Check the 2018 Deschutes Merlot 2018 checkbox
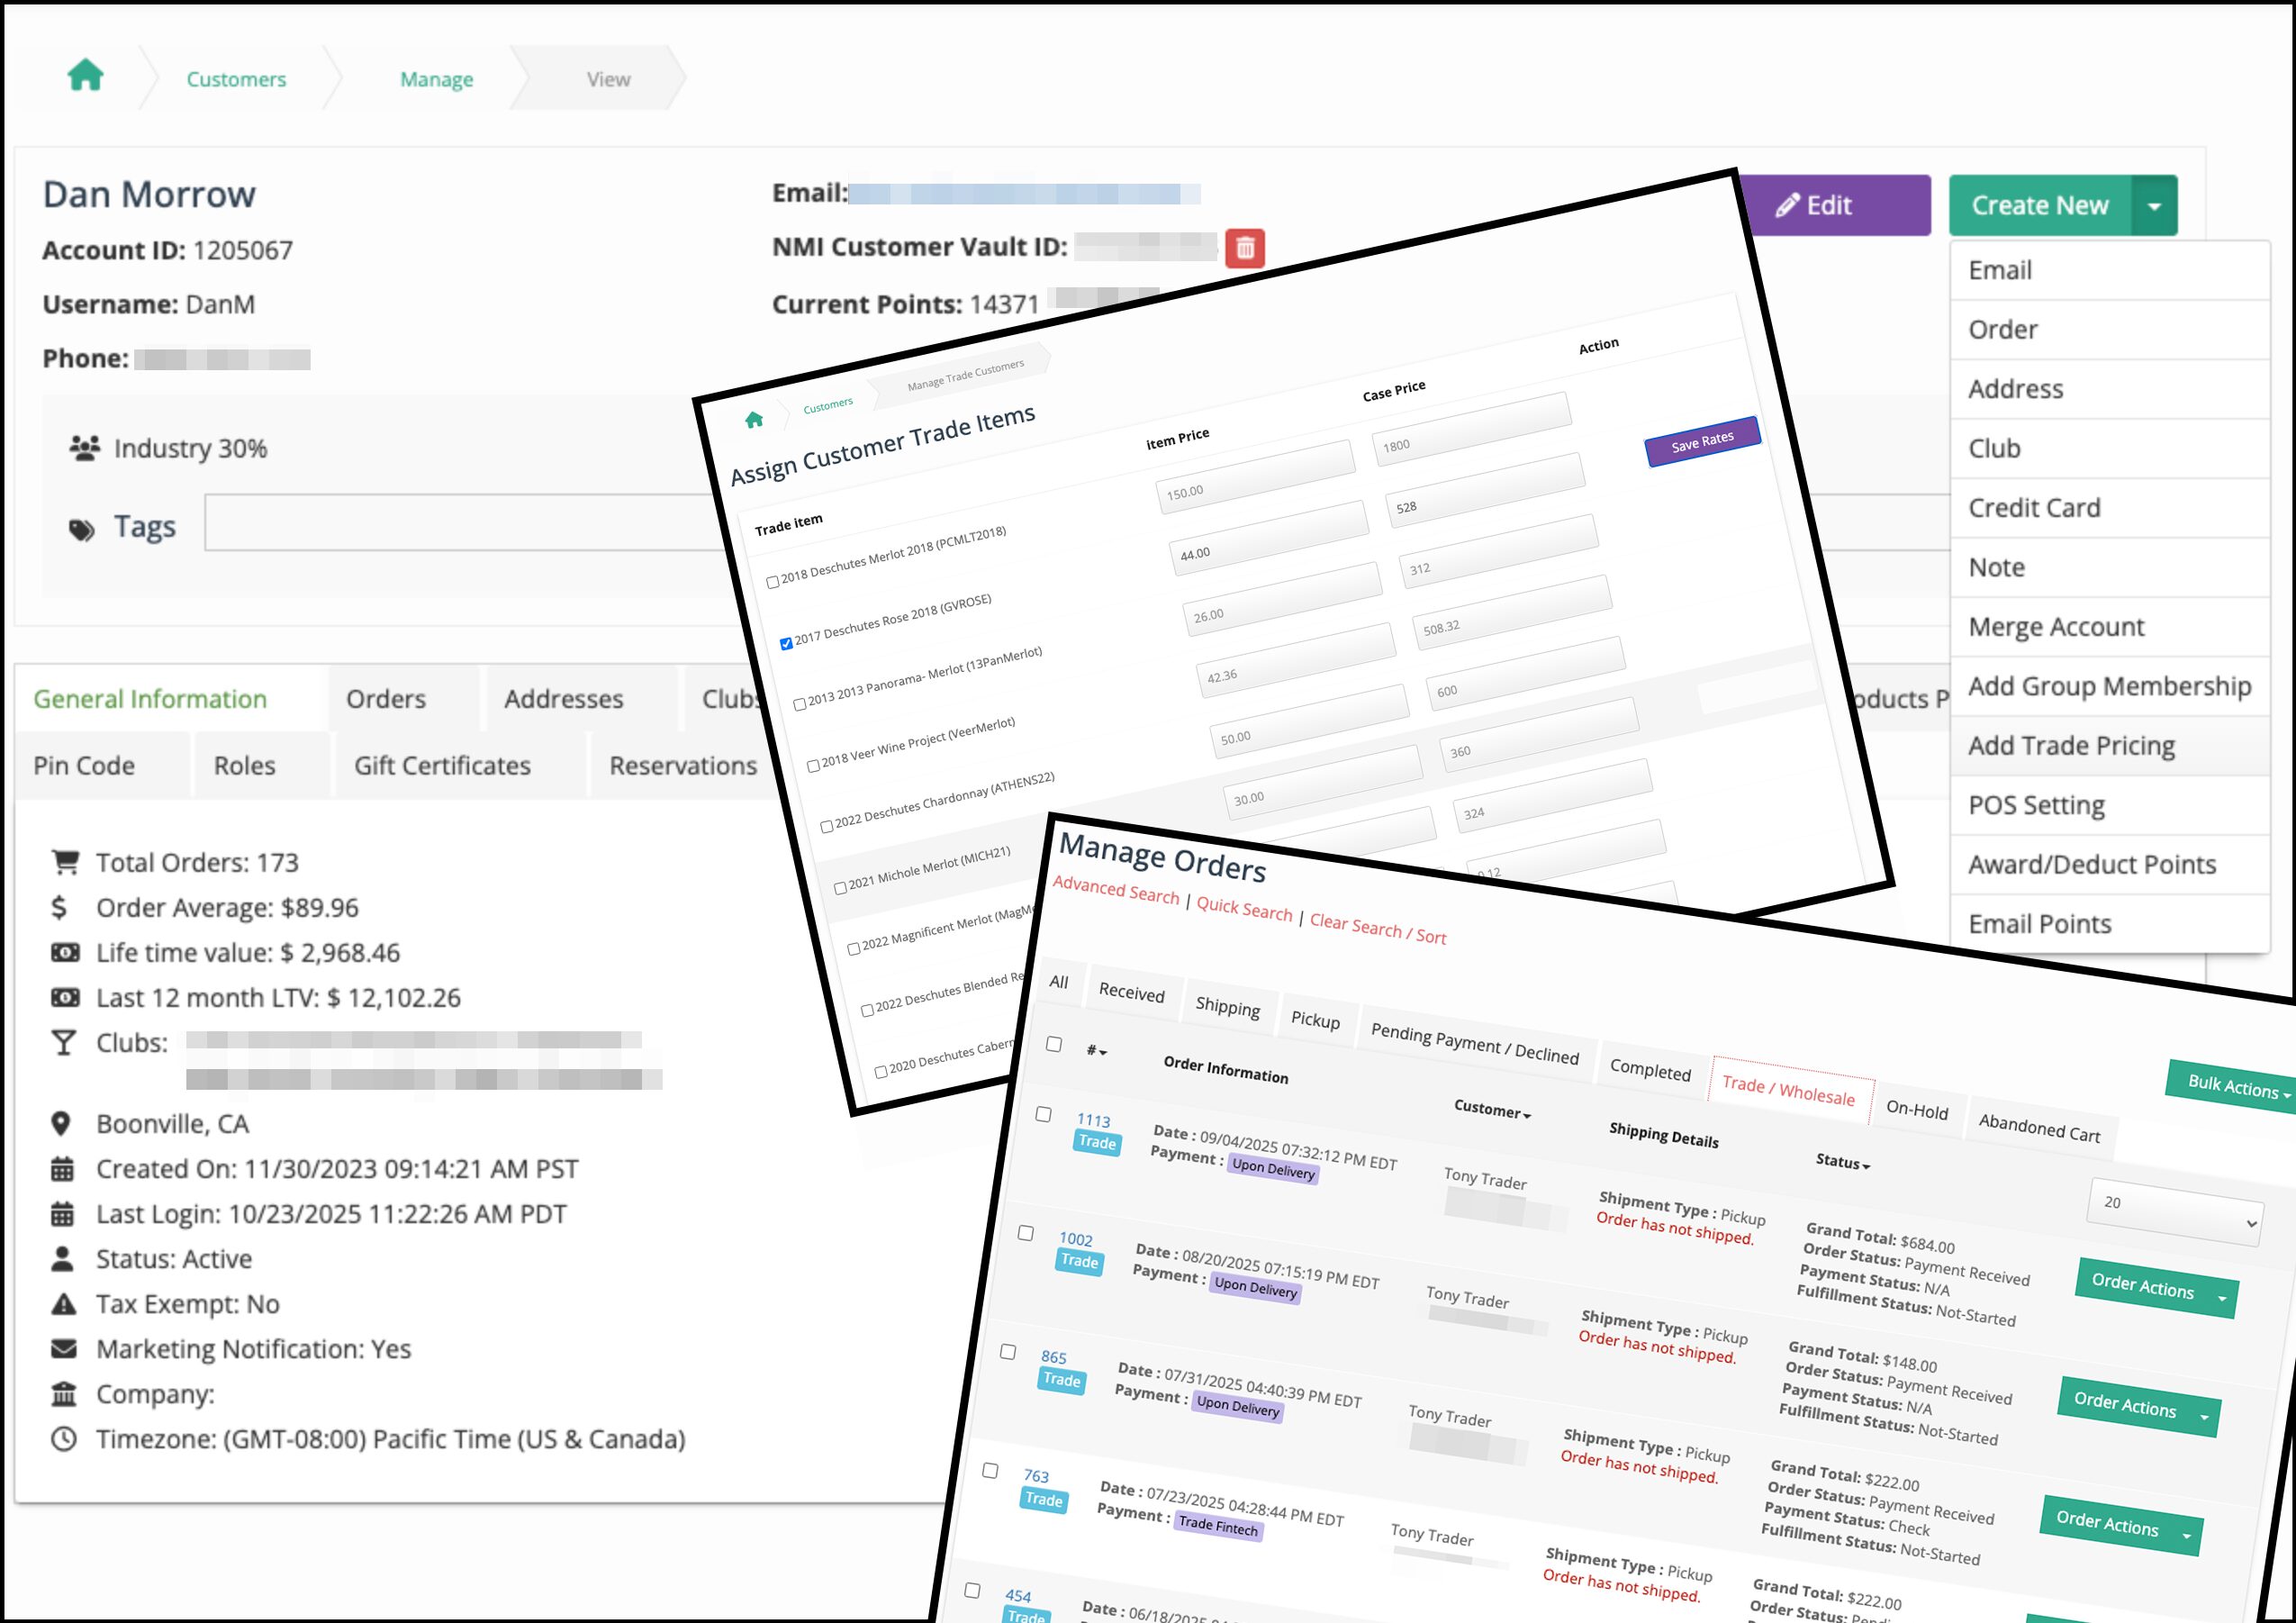Screen dimensions: 2296x1623 [x=773, y=582]
